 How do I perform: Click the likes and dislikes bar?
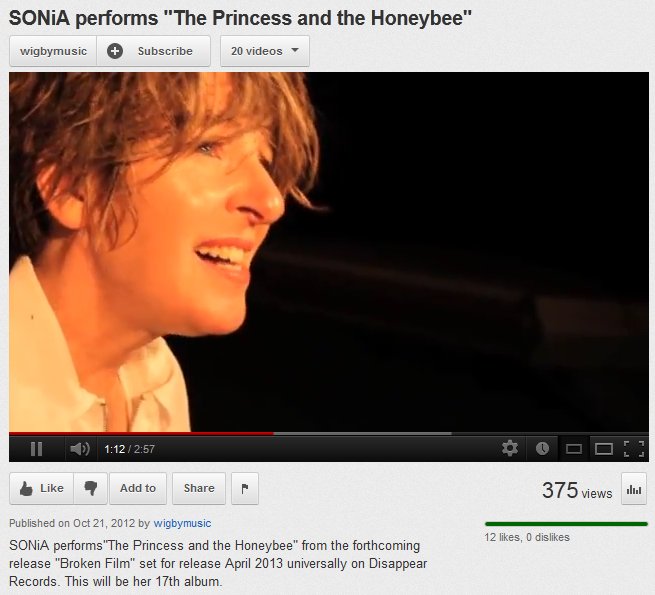(566, 524)
